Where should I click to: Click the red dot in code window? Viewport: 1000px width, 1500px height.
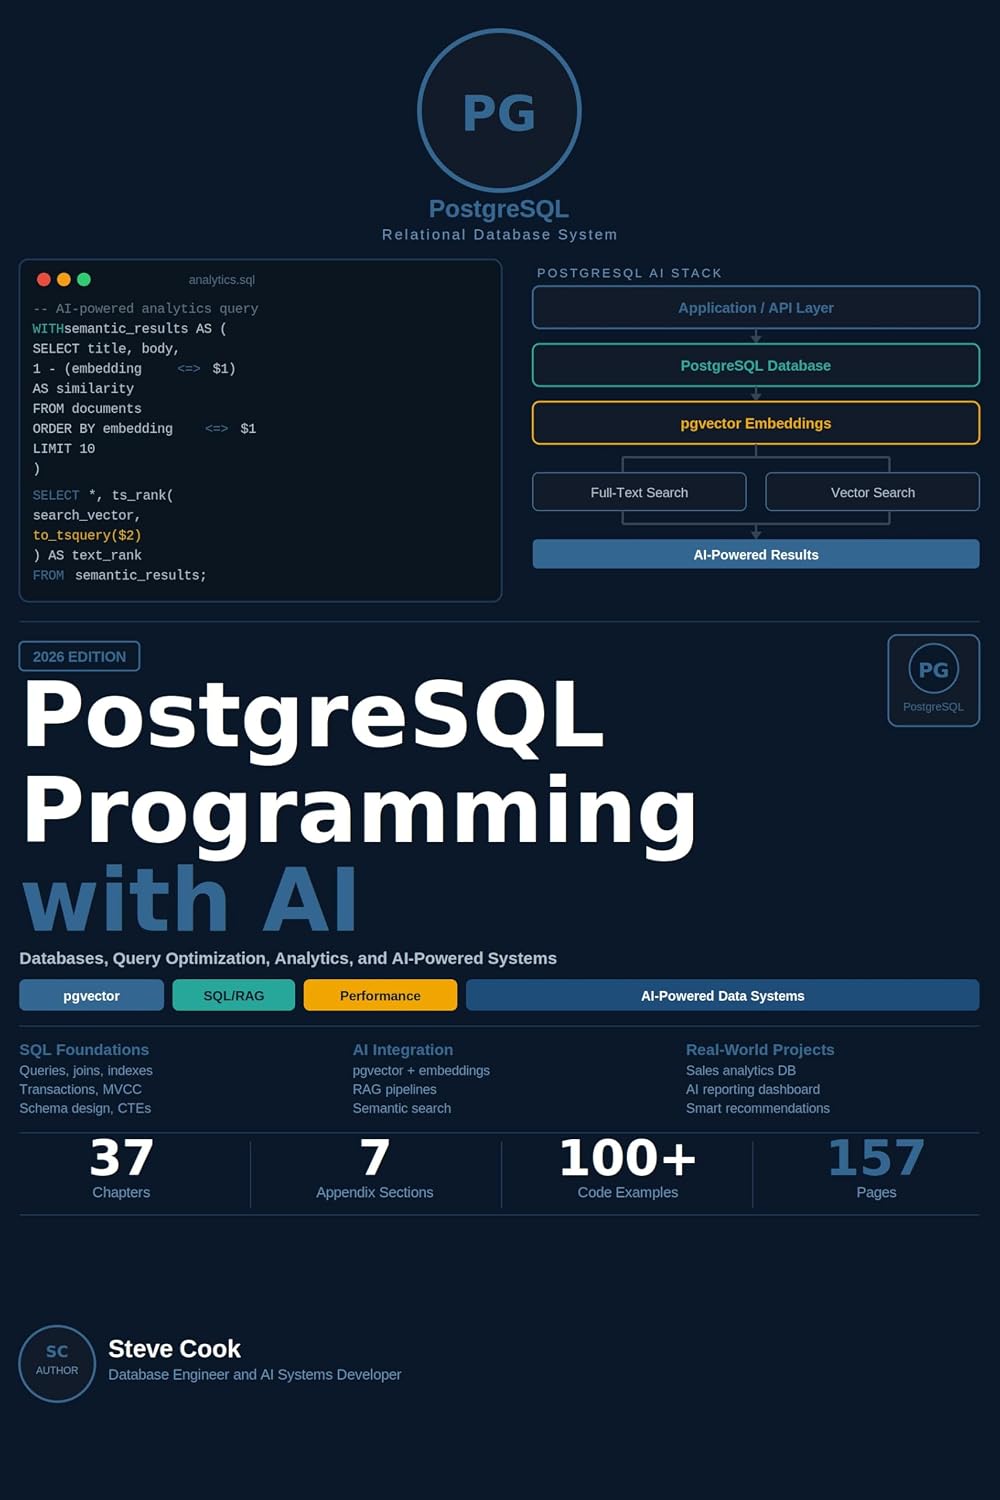(44, 280)
